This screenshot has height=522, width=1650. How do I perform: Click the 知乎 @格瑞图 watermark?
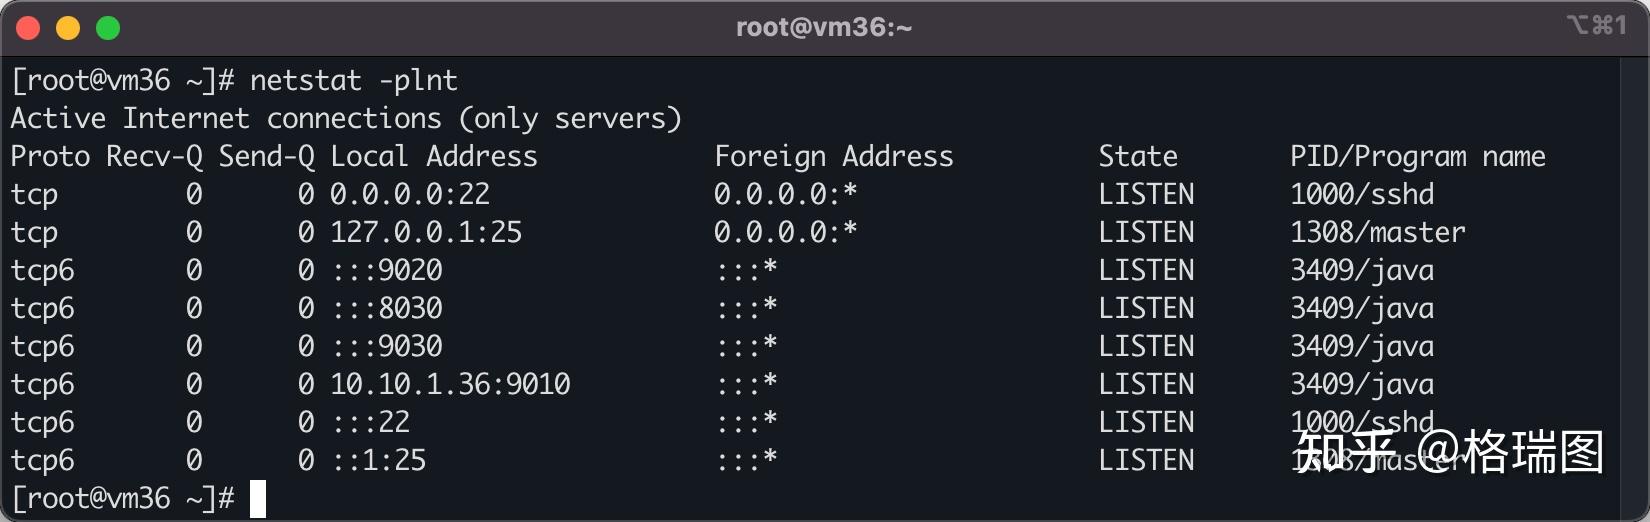click(x=1450, y=452)
